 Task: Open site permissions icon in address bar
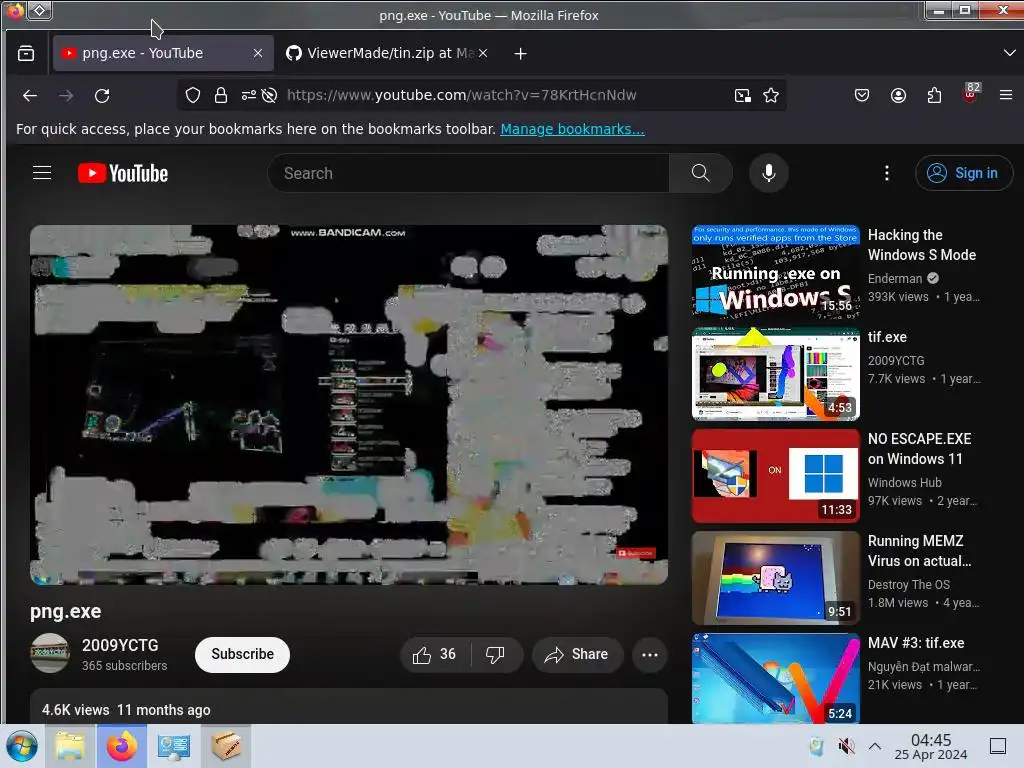point(248,95)
